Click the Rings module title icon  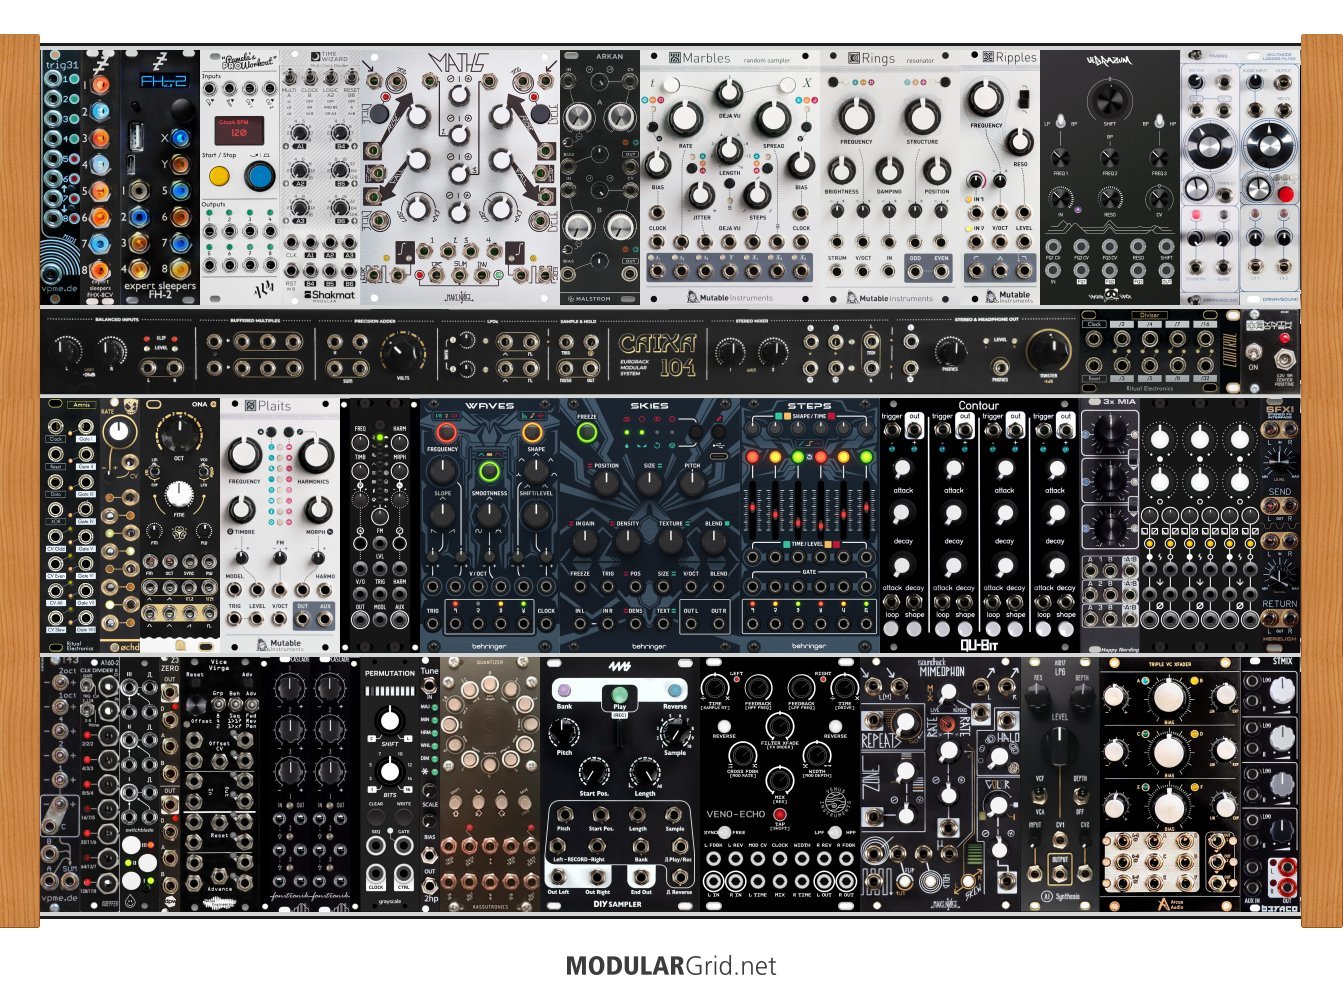[x=854, y=58]
